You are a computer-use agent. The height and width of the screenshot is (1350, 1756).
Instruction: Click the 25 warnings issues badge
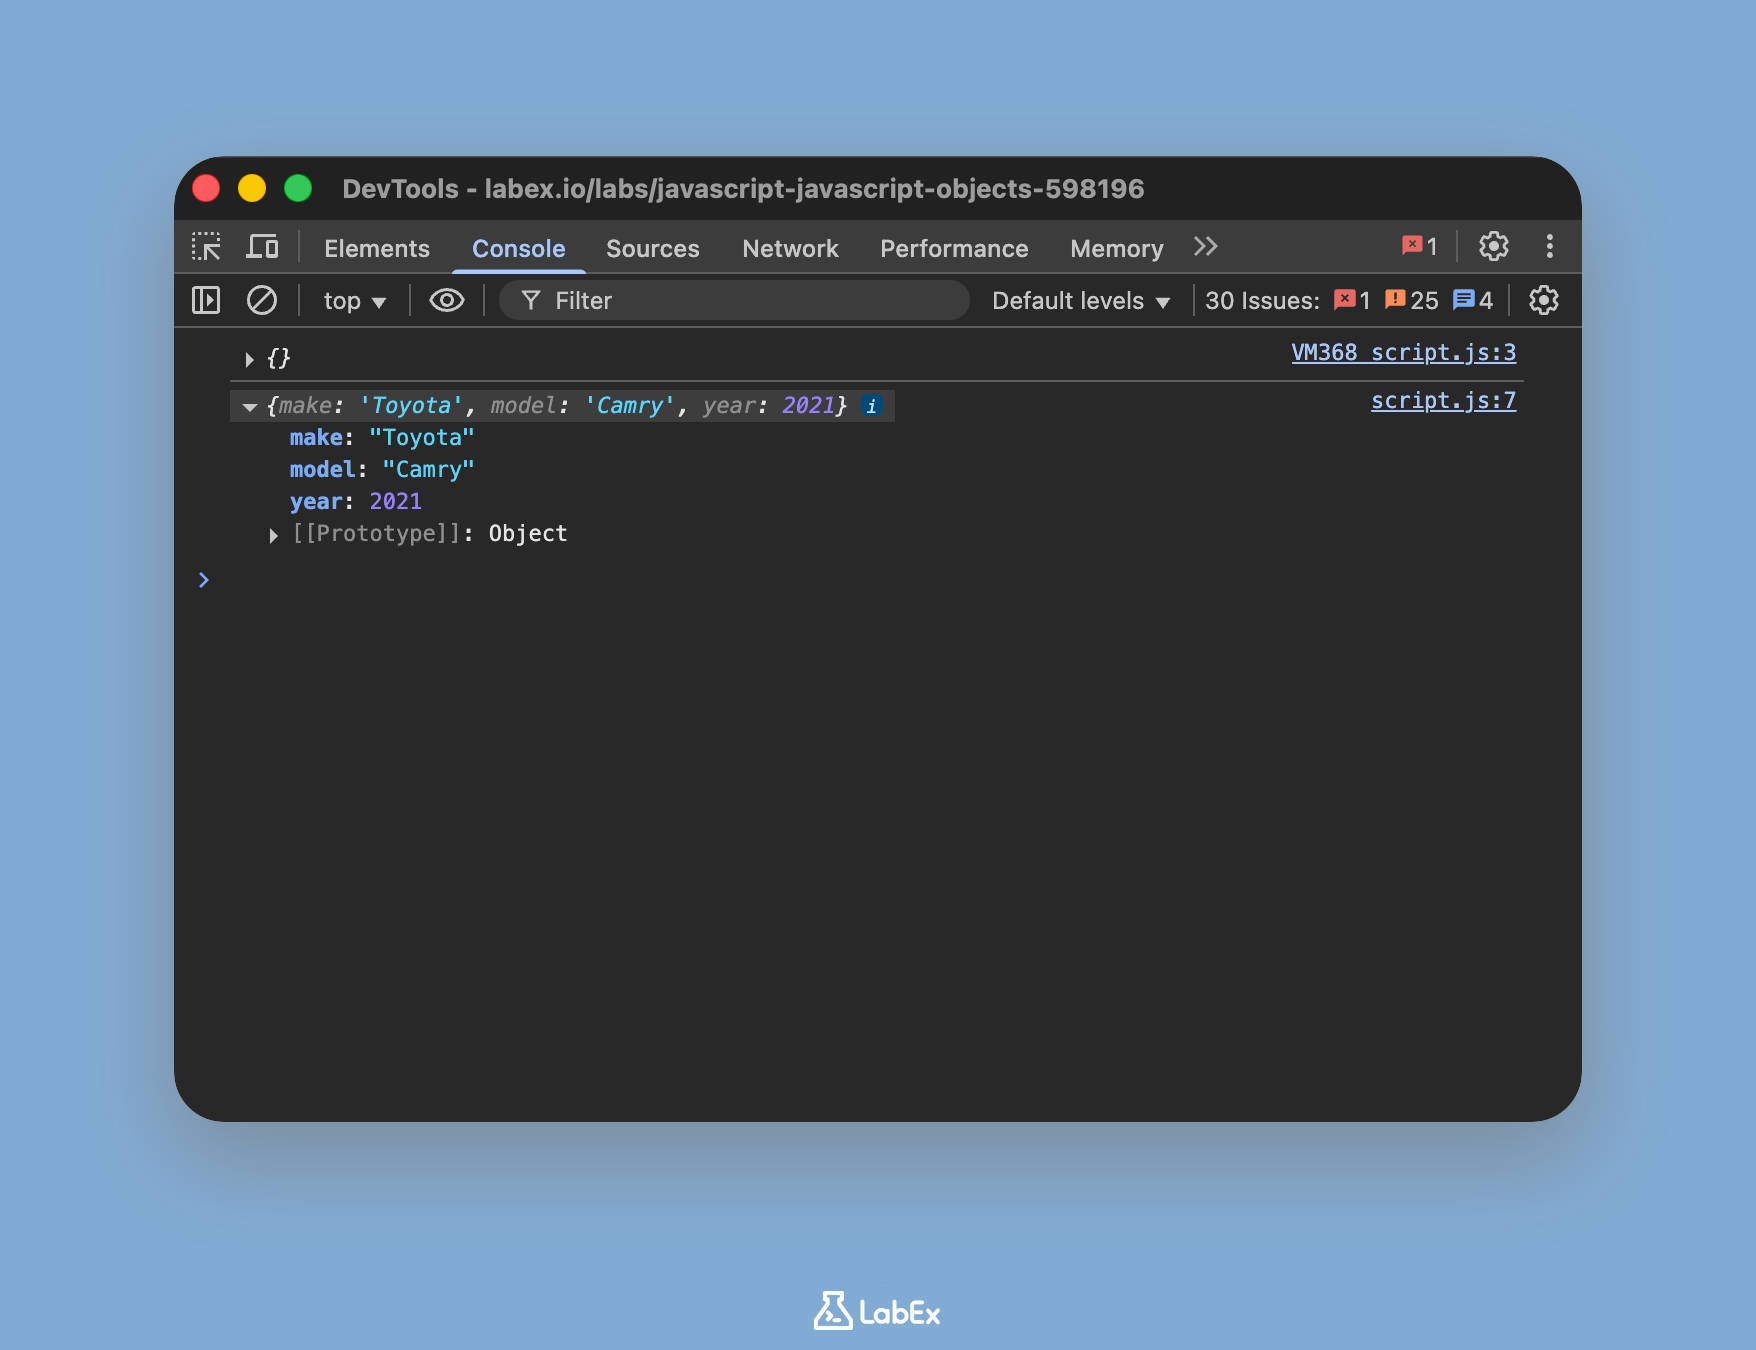1411,300
